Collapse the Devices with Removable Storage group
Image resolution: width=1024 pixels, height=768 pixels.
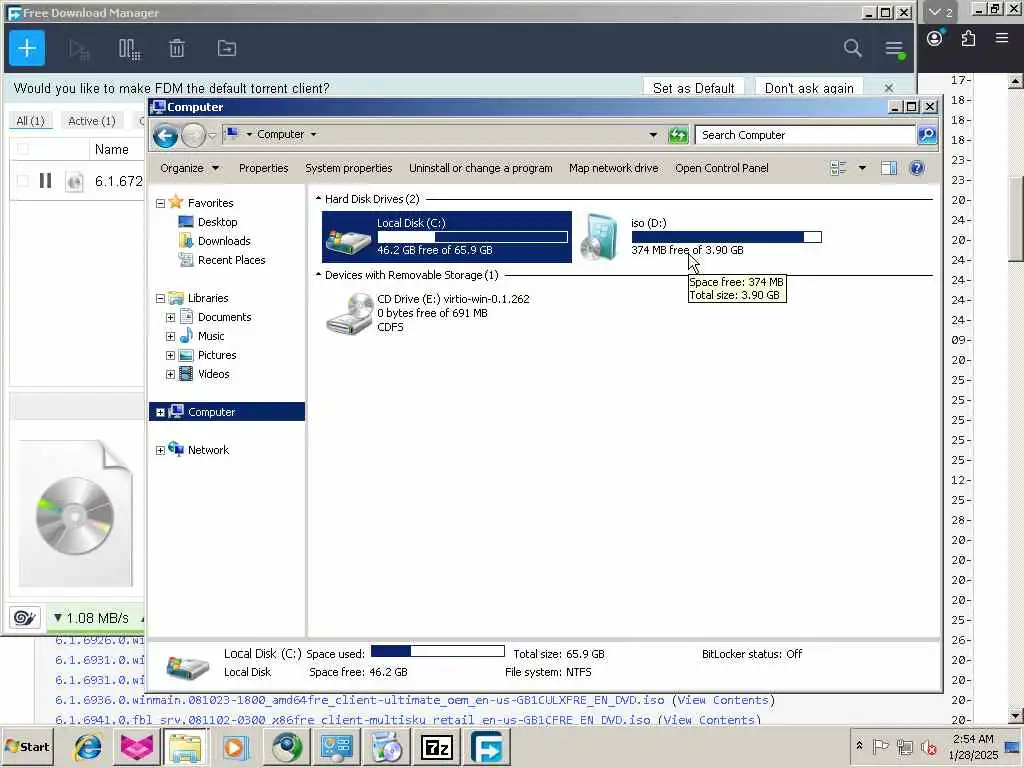319,275
